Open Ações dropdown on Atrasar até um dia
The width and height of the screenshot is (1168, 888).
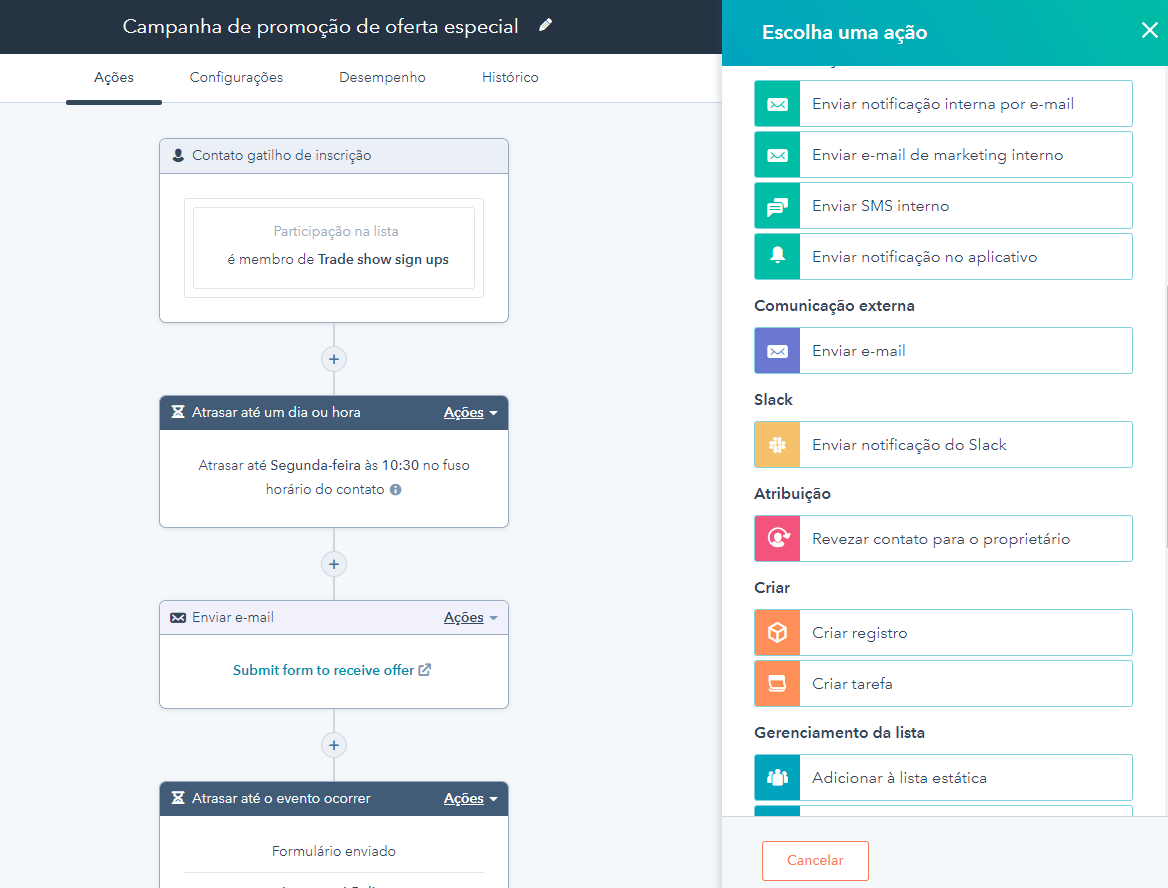[x=470, y=413]
